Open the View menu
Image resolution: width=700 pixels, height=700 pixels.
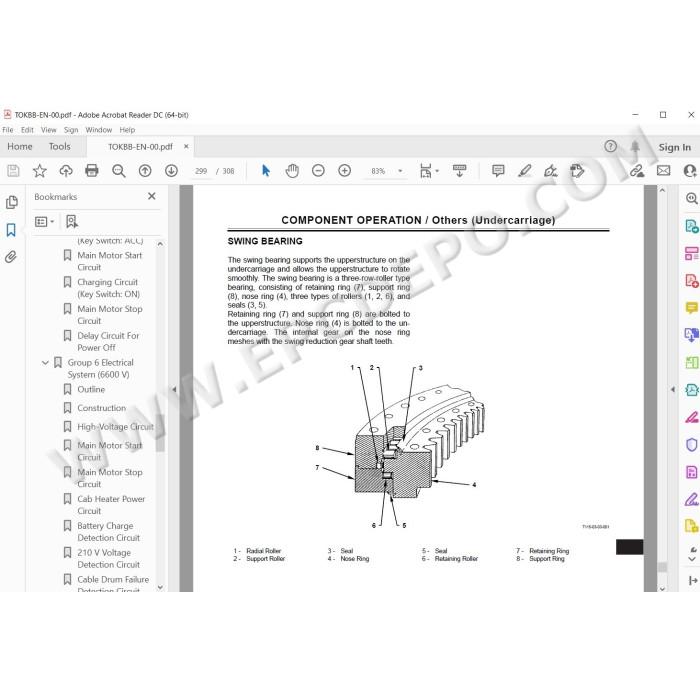pyautogui.click(x=49, y=130)
